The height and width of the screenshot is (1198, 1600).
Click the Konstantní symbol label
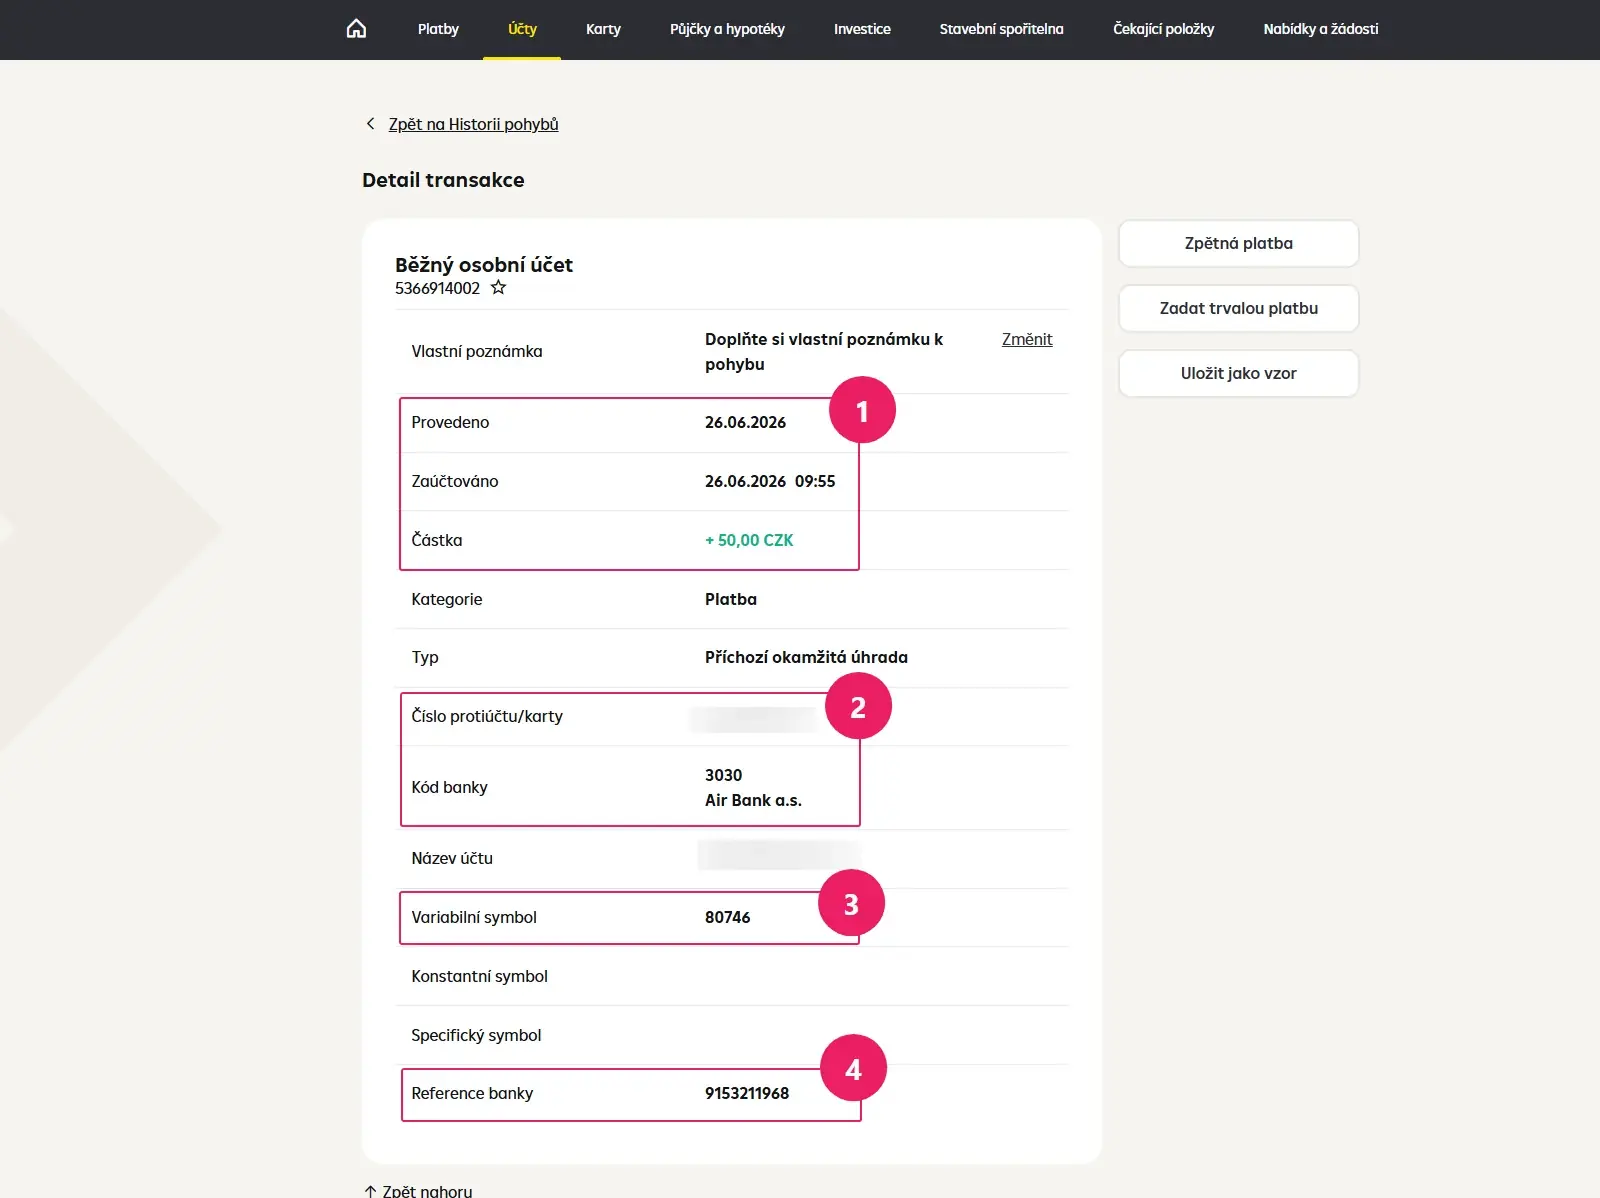(479, 976)
